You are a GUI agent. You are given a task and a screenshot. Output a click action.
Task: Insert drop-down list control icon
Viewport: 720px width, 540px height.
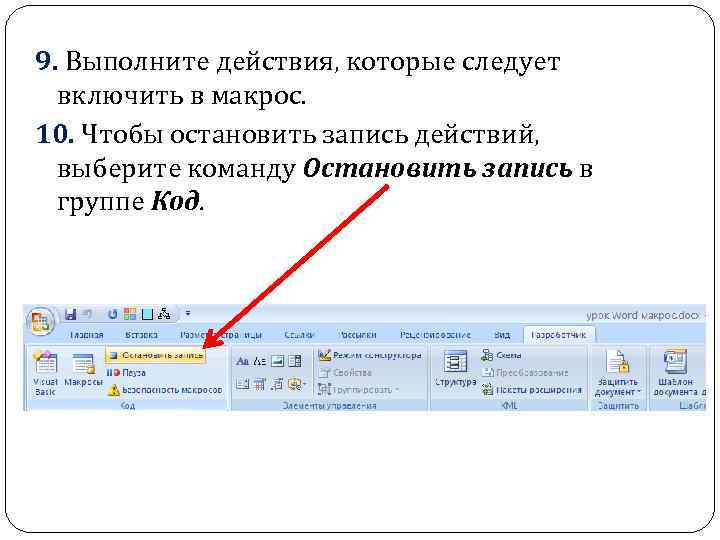[x=242, y=384]
